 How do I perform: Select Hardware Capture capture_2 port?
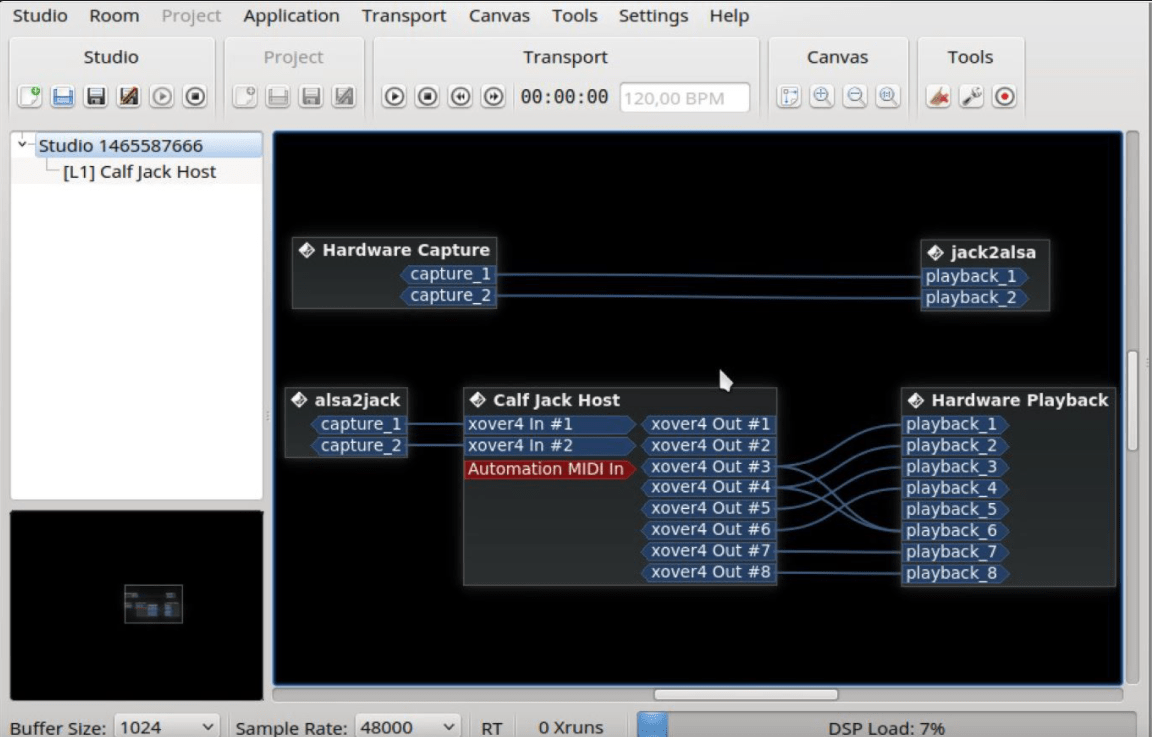point(448,295)
